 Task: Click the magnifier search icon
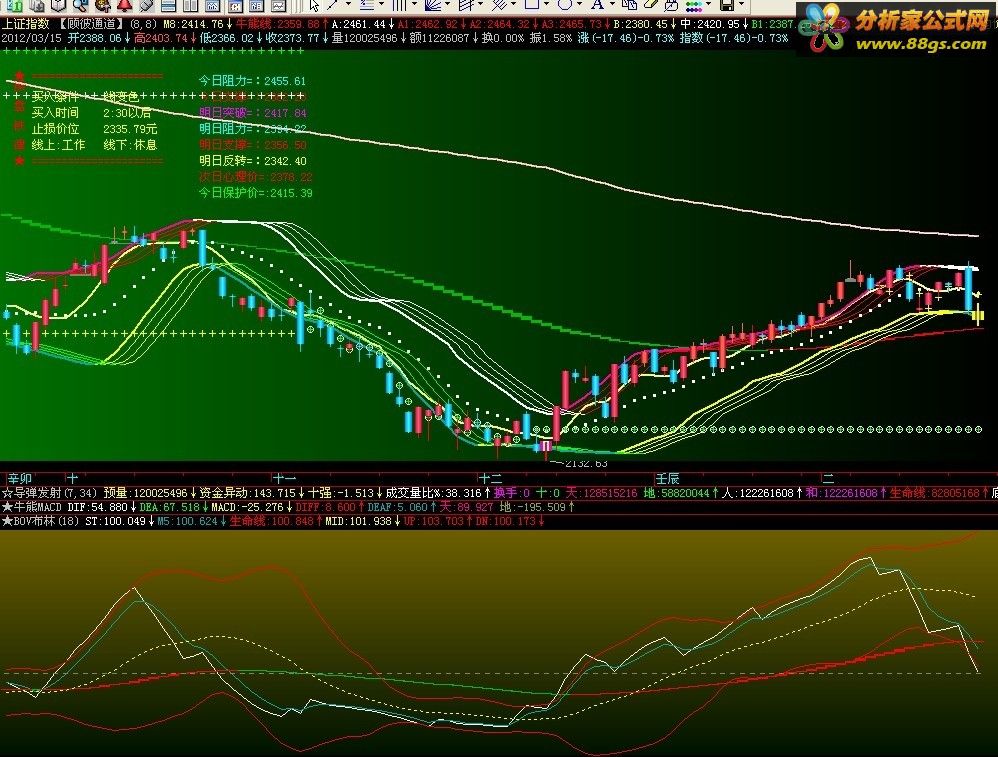pos(80,6)
